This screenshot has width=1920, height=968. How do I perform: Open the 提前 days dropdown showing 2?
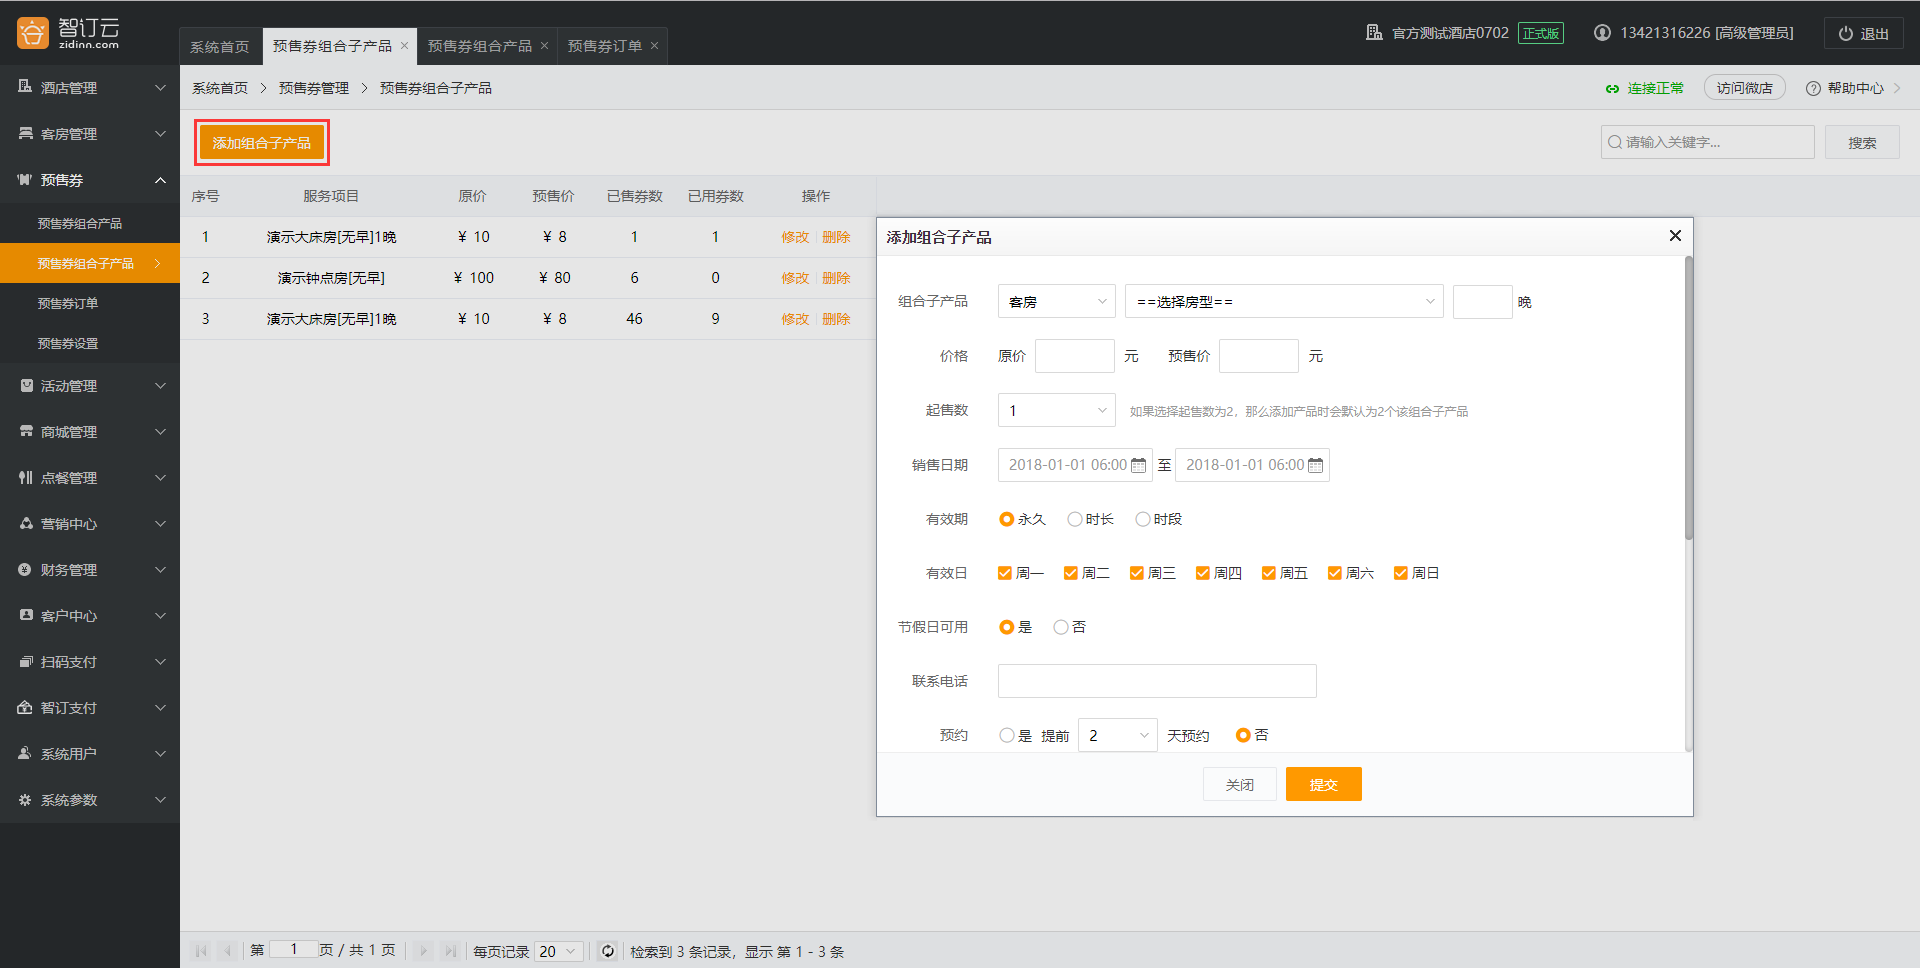[x=1117, y=735]
